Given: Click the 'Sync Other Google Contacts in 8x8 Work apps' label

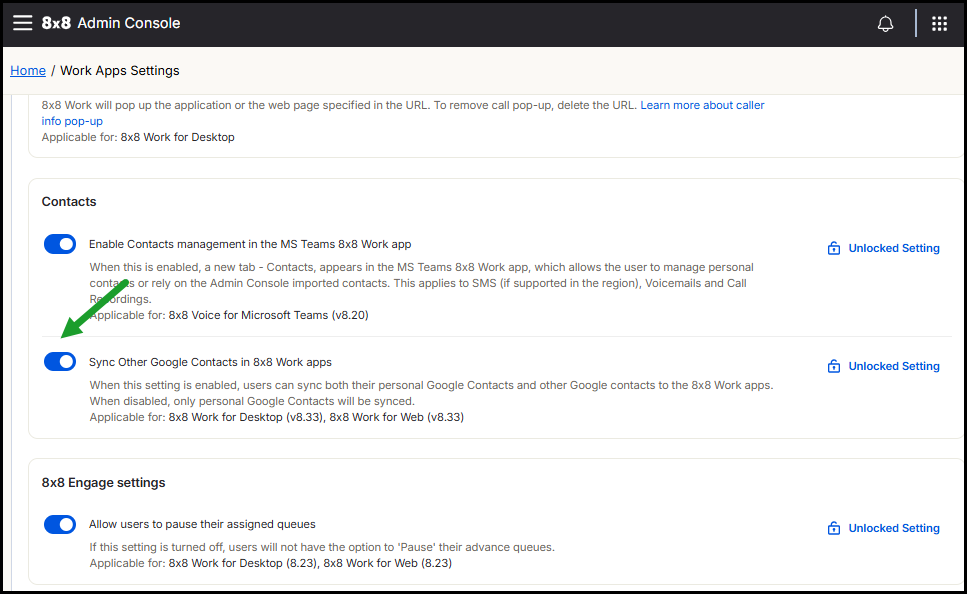Looking at the screenshot, I should click(210, 362).
